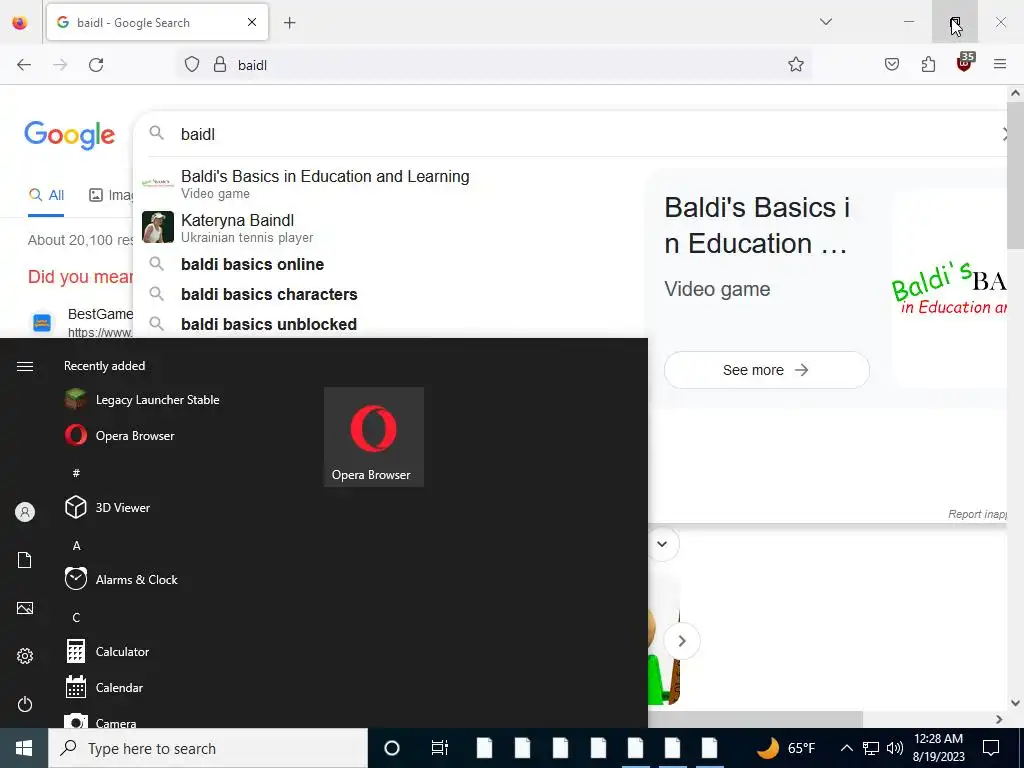This screenshot has height=768, width=1024.
Task: Open Firefox application hamburger menu
Action: 1000,65
